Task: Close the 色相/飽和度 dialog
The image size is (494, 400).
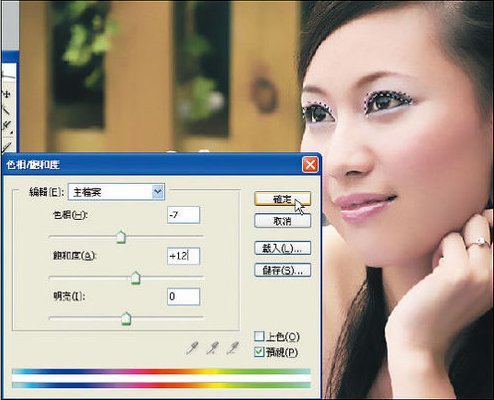Action: 310,165
